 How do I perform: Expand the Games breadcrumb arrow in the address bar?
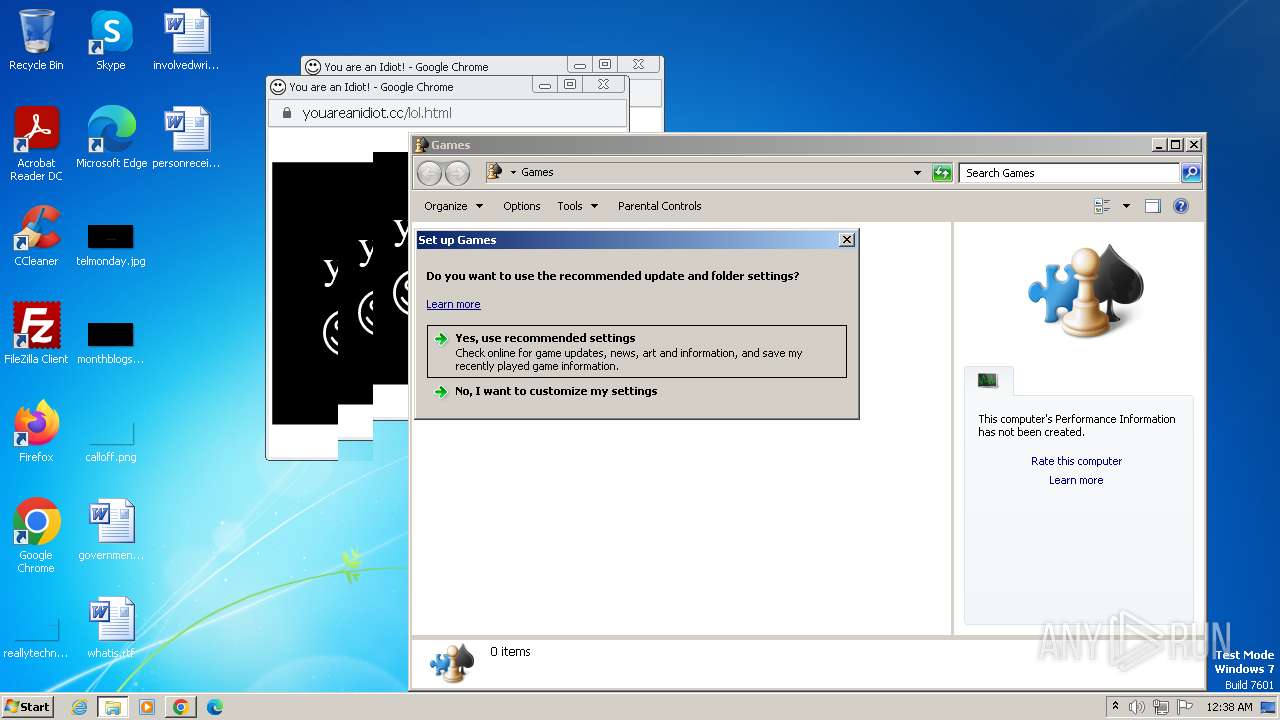[x=513, y=172]
